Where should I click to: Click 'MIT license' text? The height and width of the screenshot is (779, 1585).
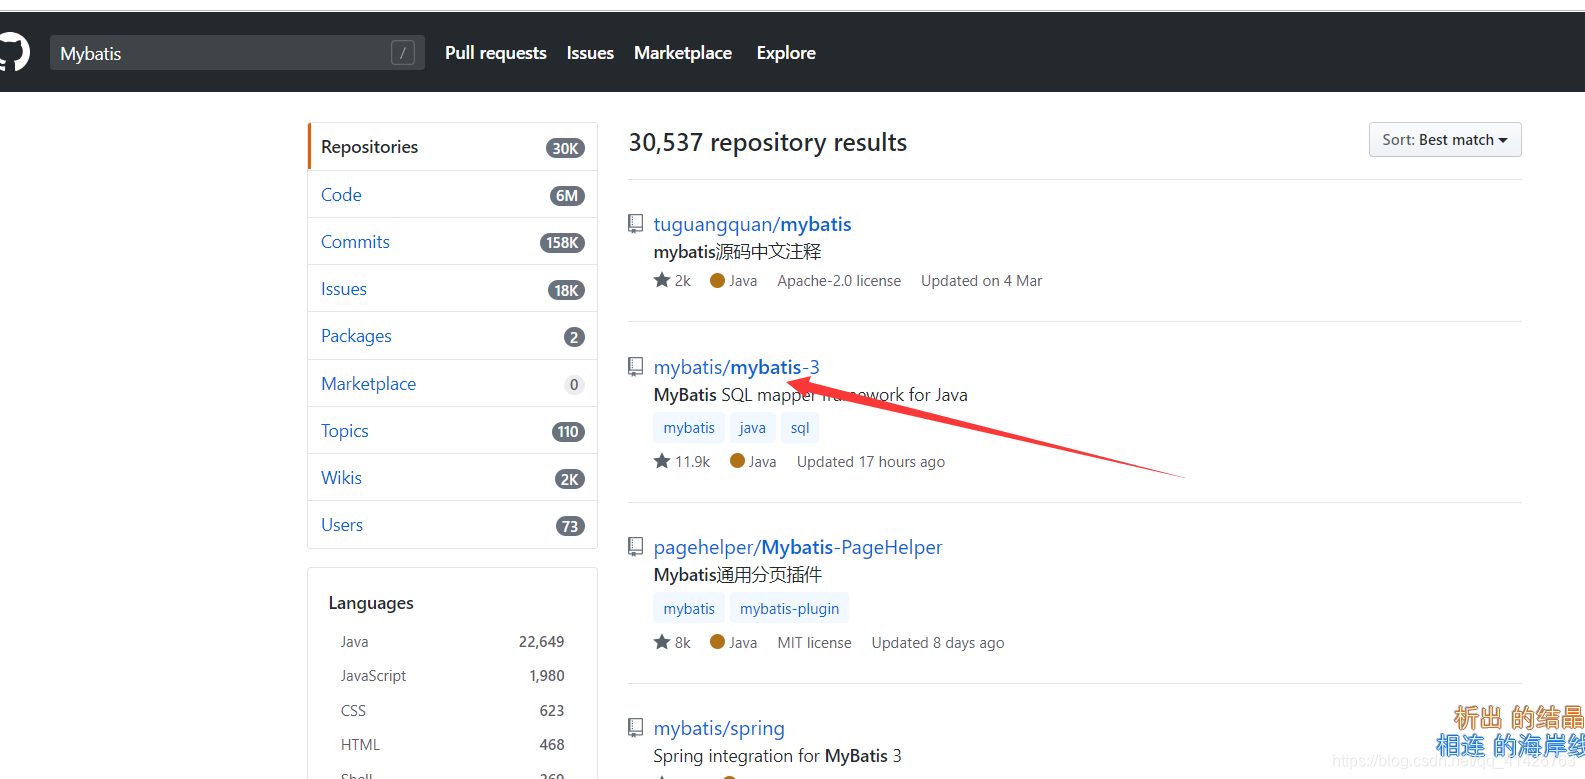point(815,643)
